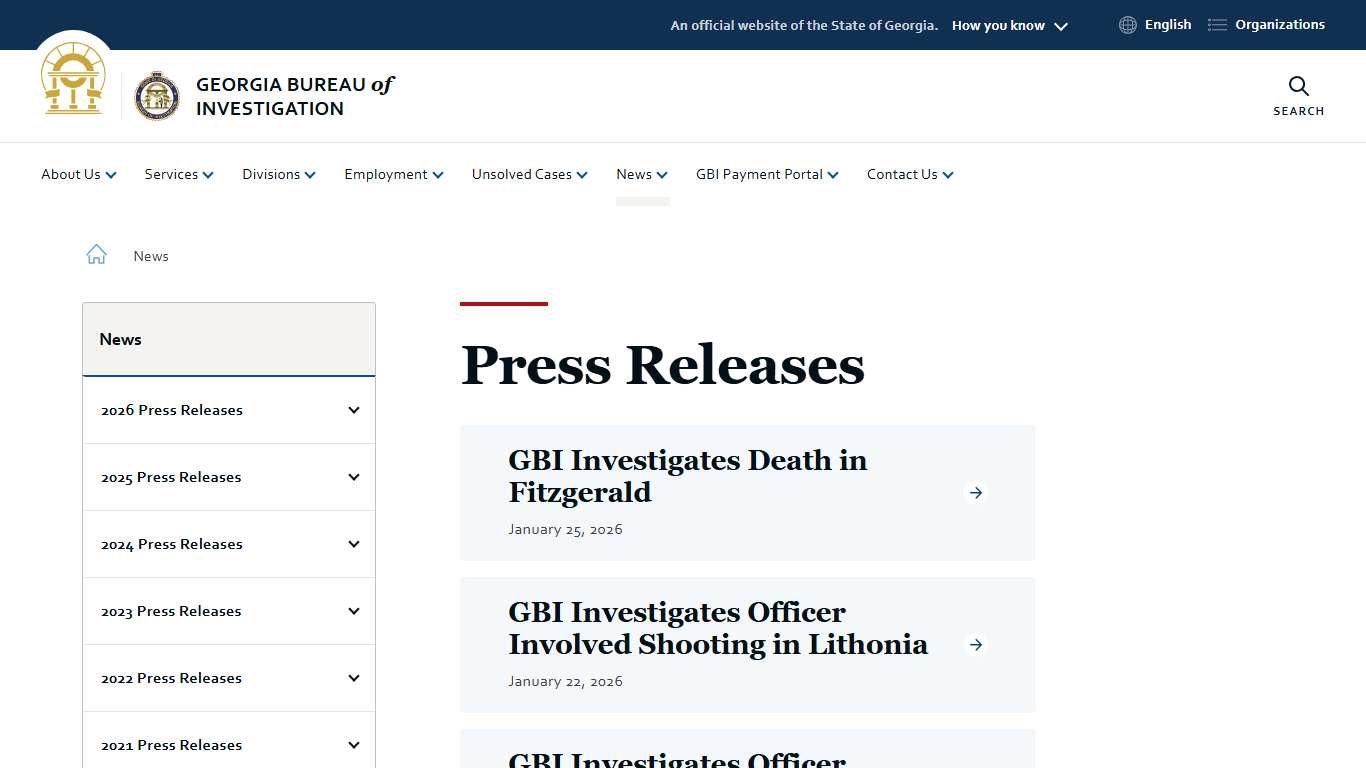The width and height of the screenshot is (1366, 768).
Task: Click the globe icon beside English
Action: (1127, 24)
